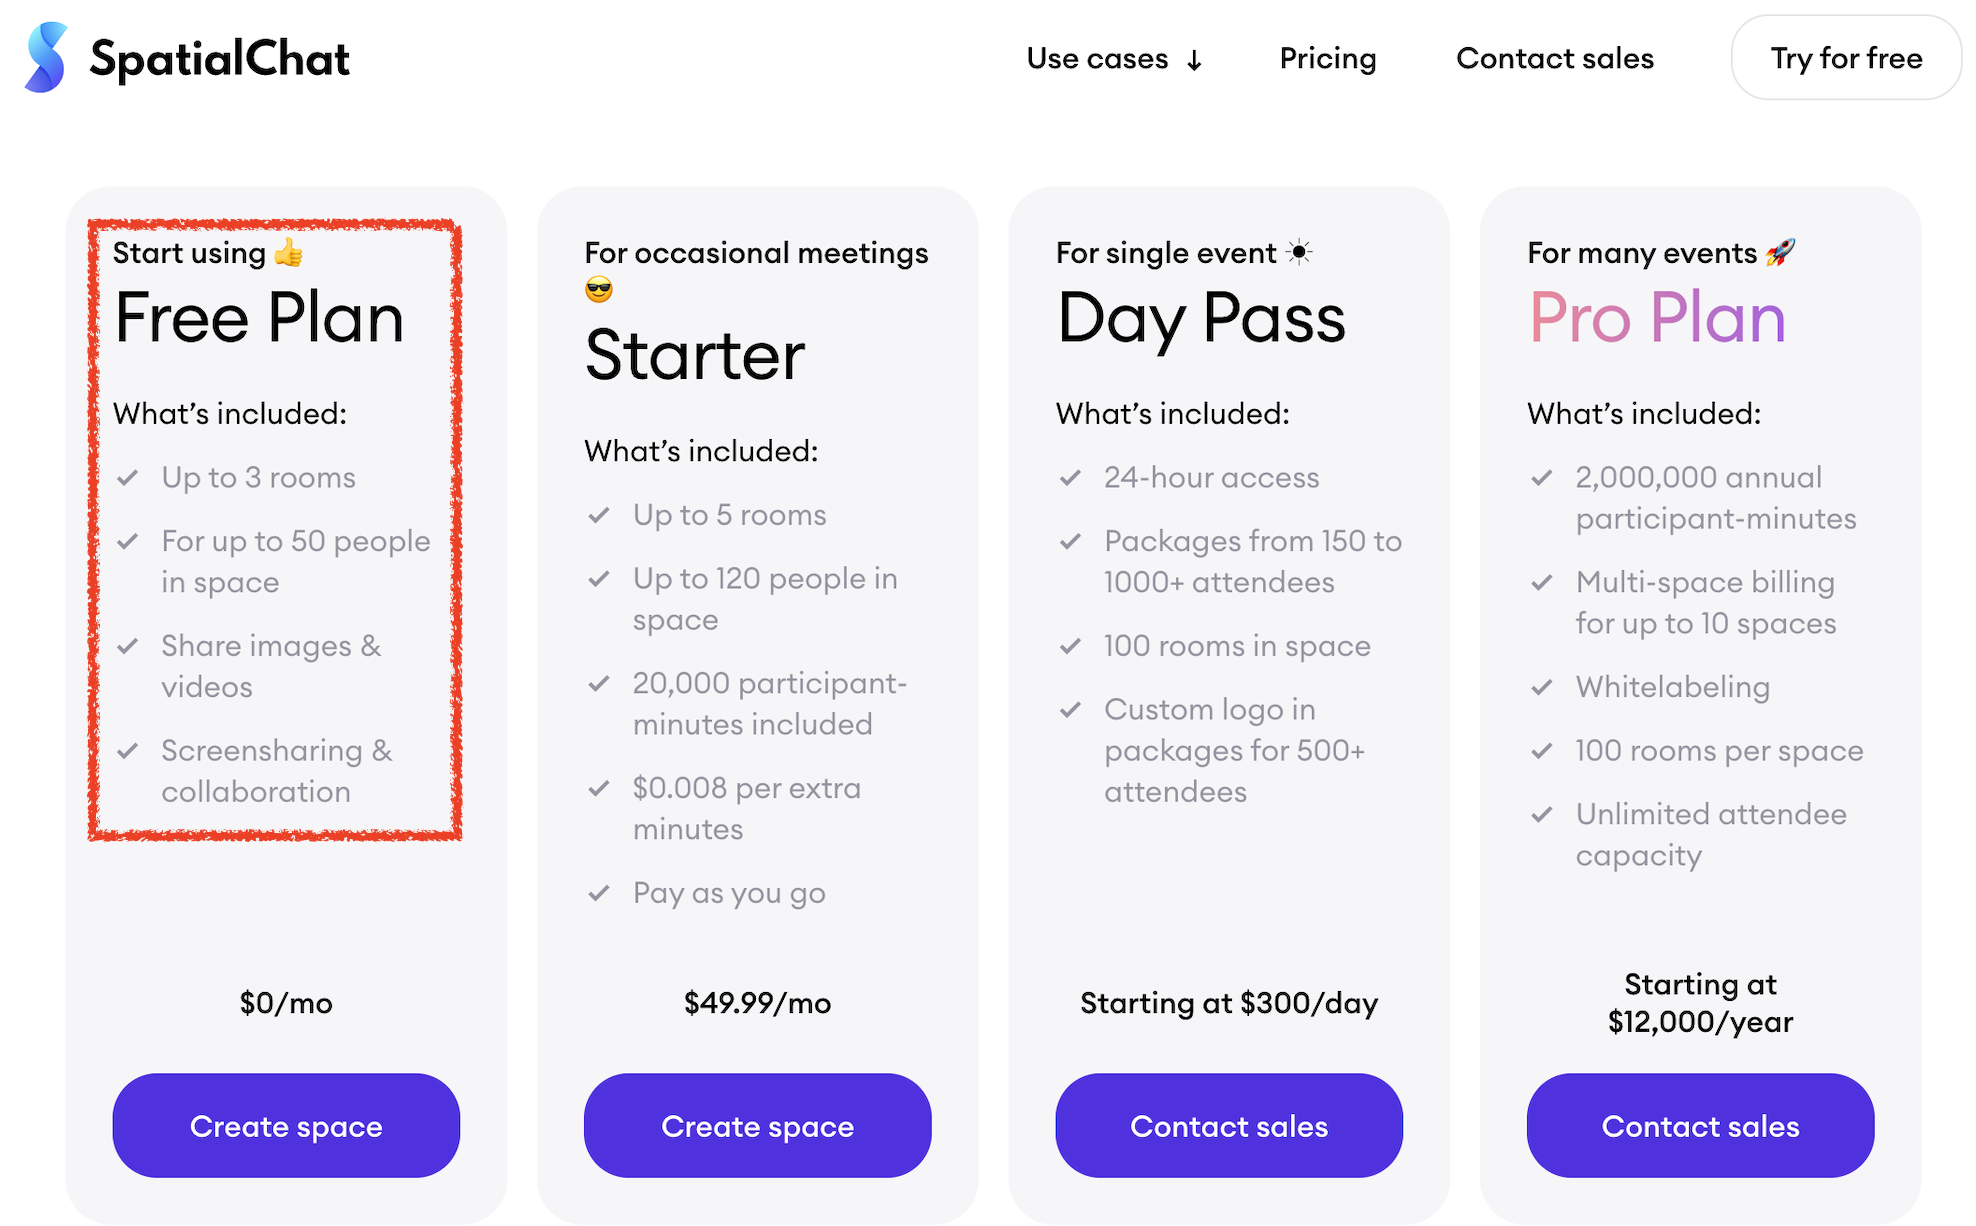The image size is (1976, 1226).
Task: Click the checkmark next to Pay as you go
Action: 599,893
